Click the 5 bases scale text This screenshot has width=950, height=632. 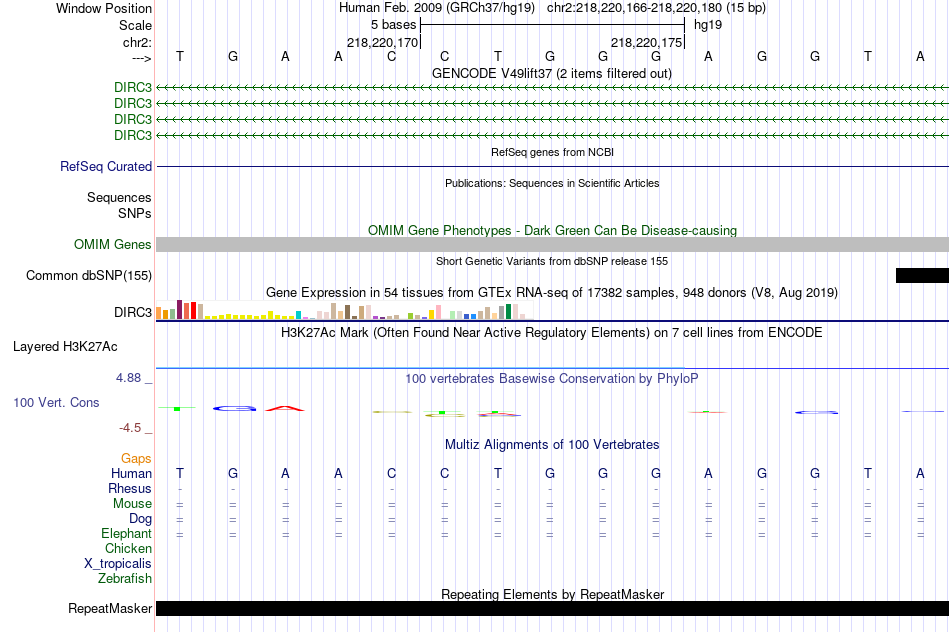394,25
